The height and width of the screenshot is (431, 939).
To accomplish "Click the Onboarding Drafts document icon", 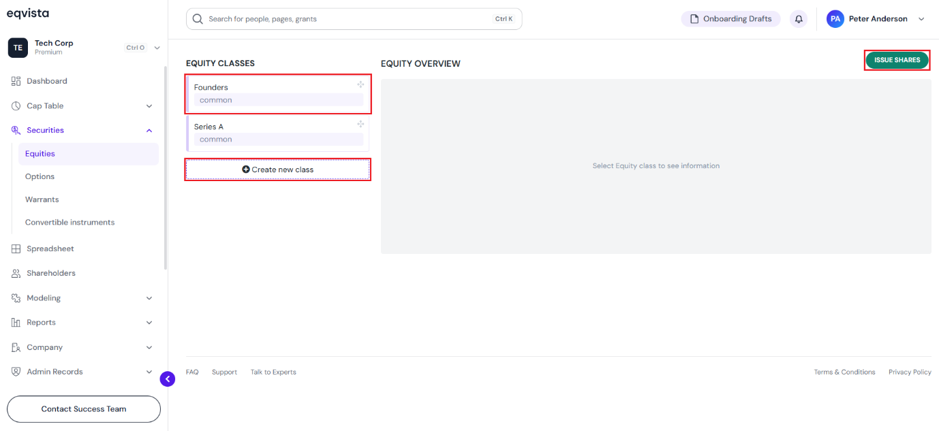I will pyautogui.click(x=695, y=19).
